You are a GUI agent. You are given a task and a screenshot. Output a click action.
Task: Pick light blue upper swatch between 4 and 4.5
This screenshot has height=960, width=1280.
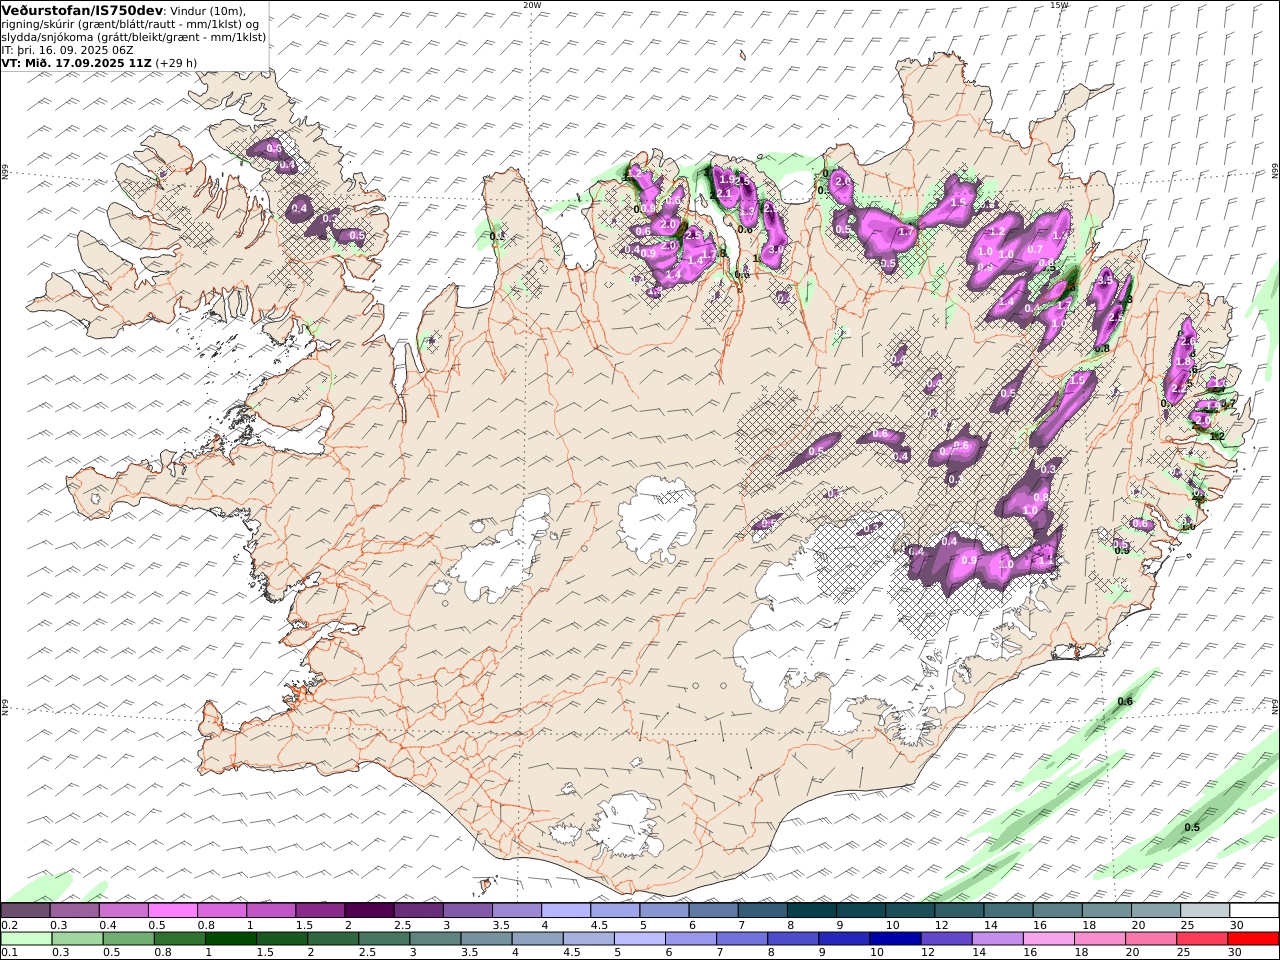tap(565, 911)
